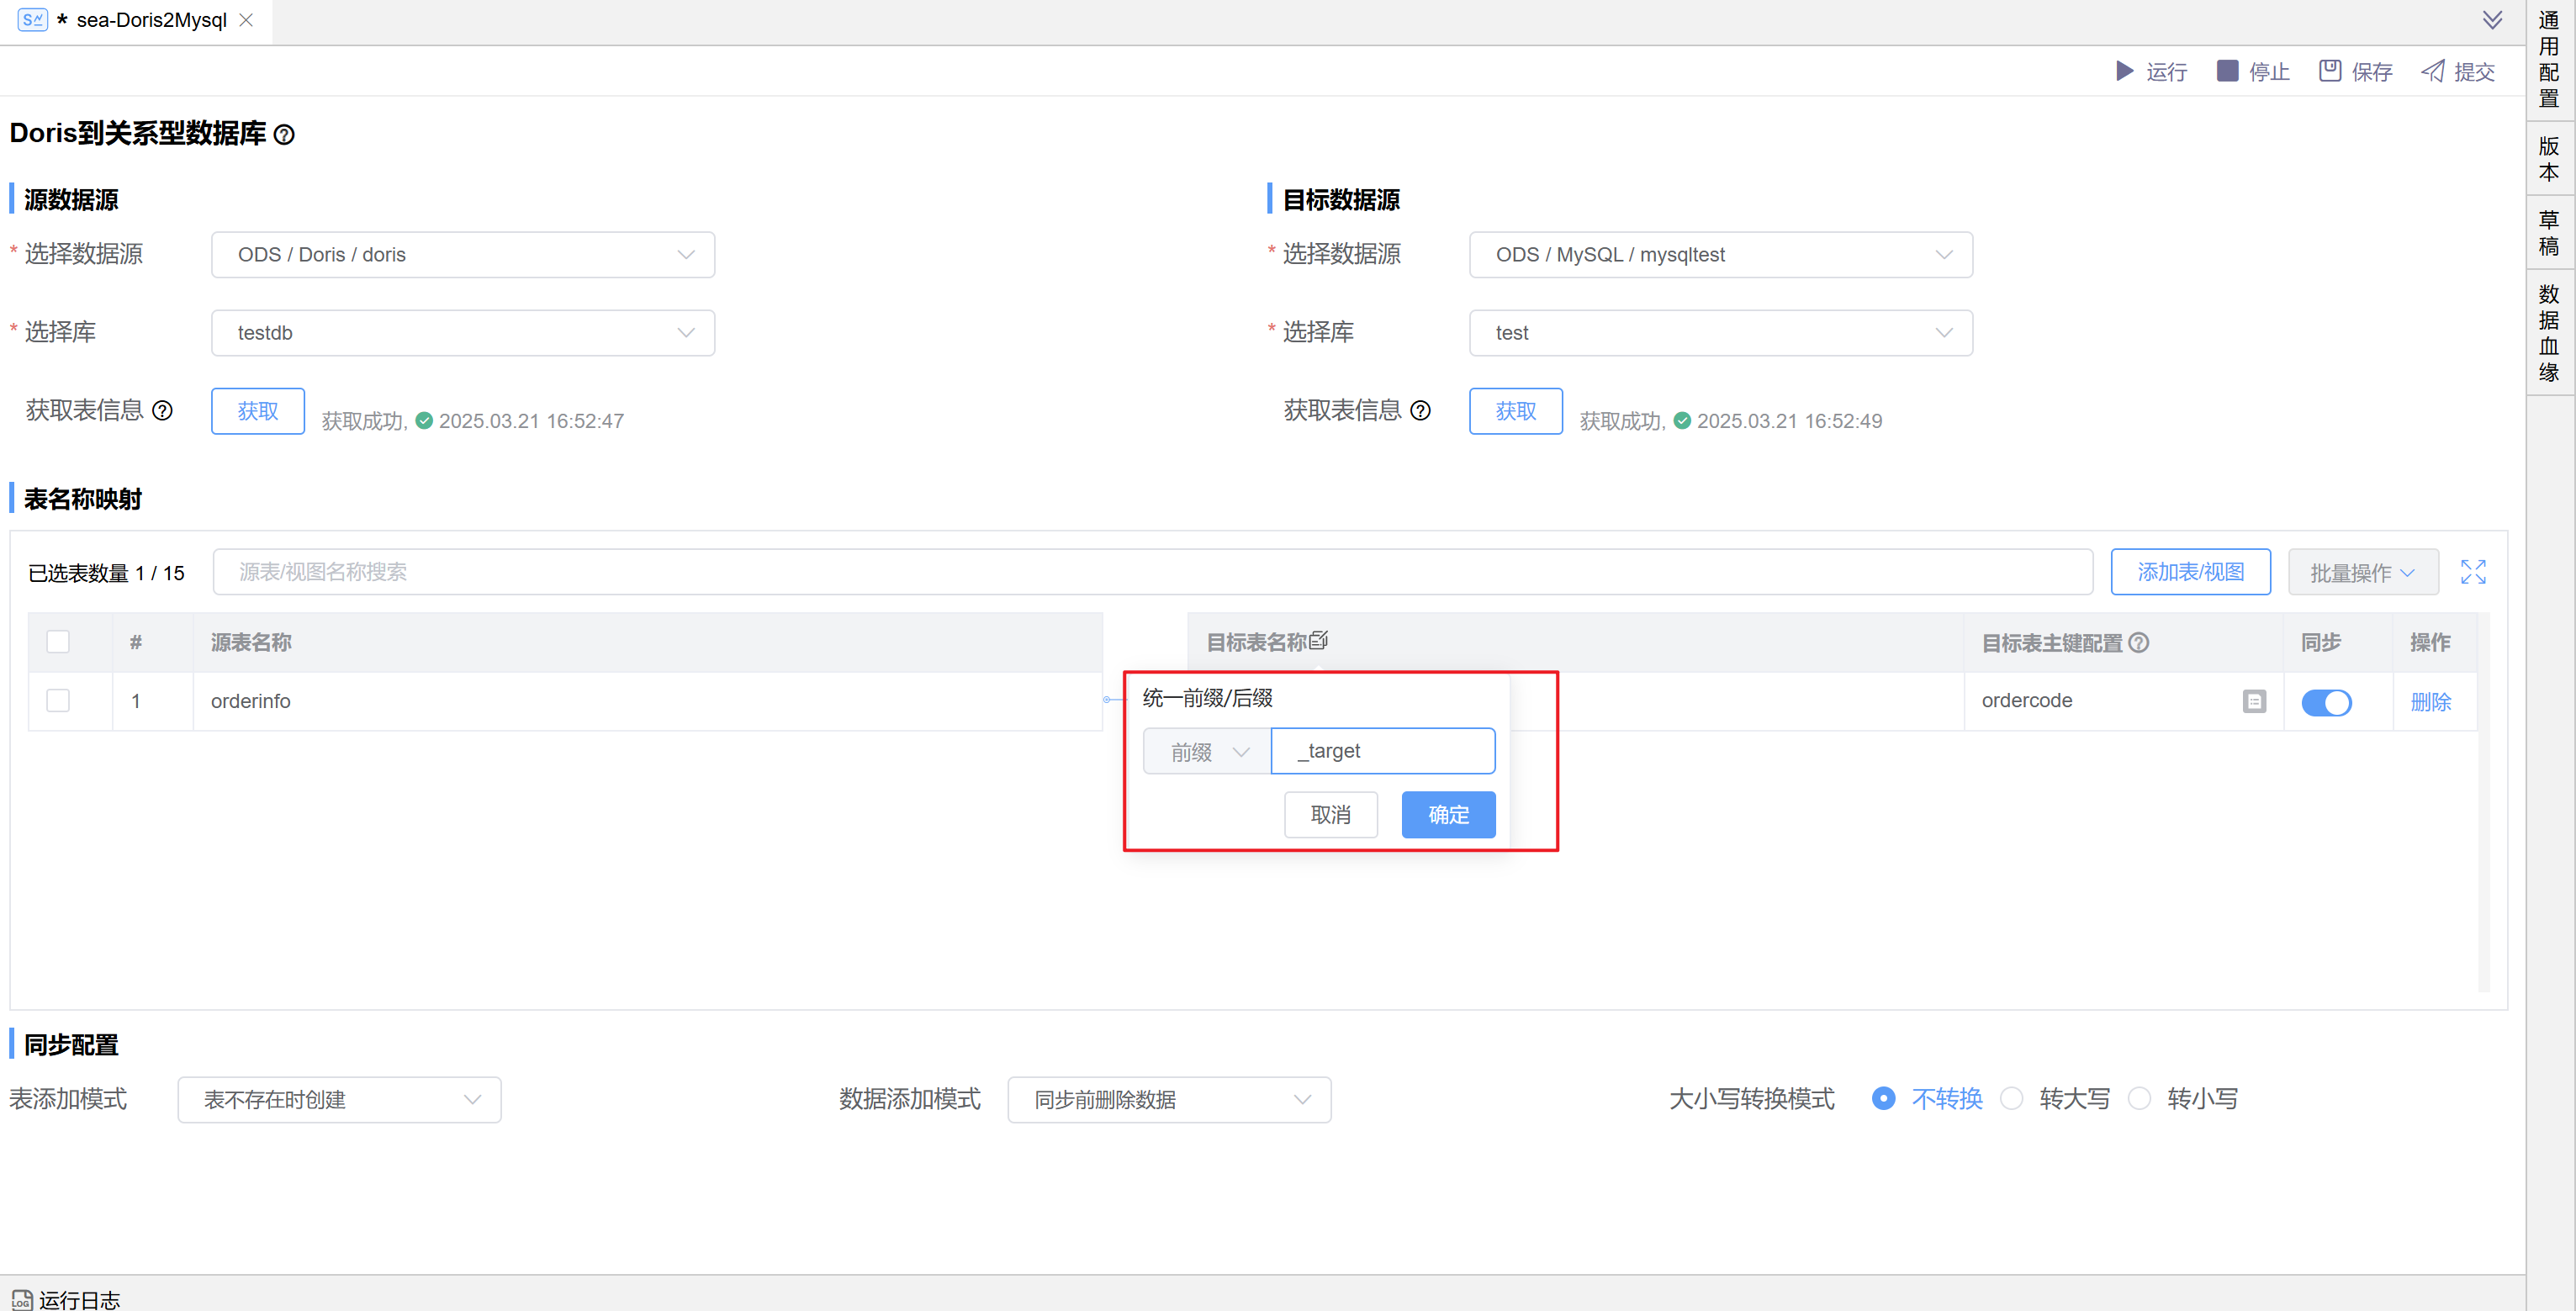Click the confirm button in prefix popup
Viewport: 2576px width, 1311px height.
(x=1448, y=815)
